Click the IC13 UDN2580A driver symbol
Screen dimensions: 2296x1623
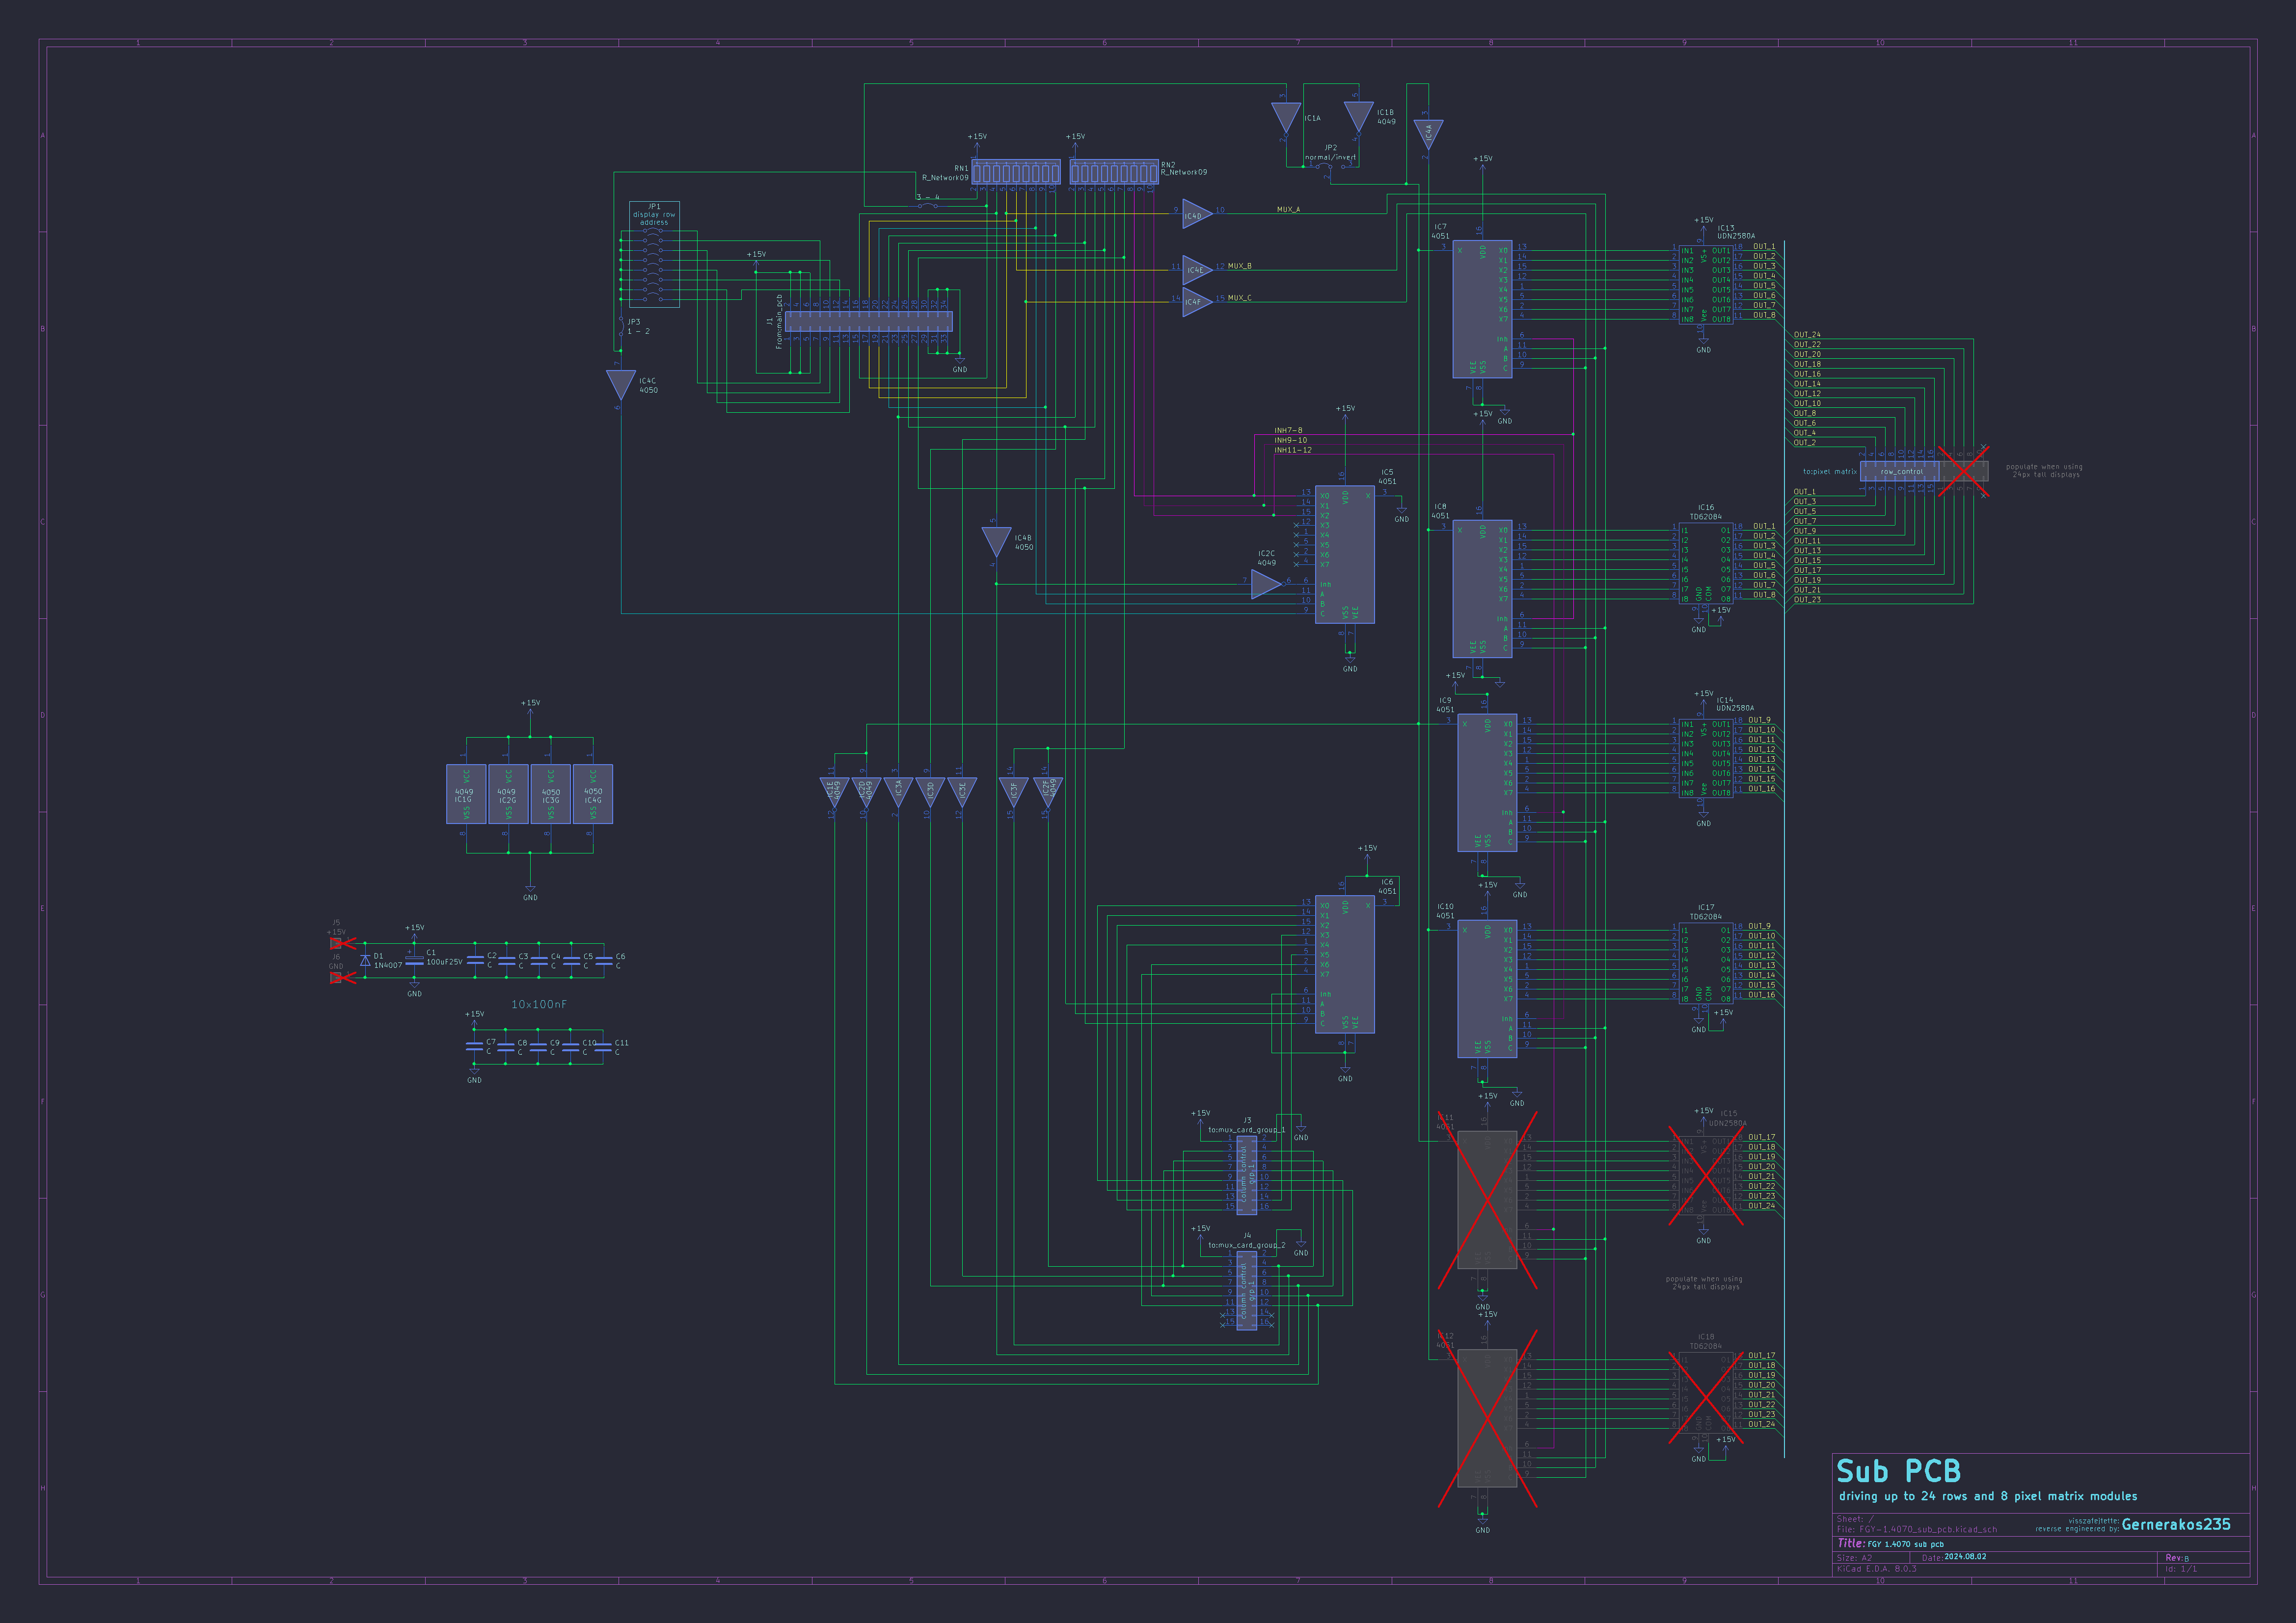tap(1705, 284)
